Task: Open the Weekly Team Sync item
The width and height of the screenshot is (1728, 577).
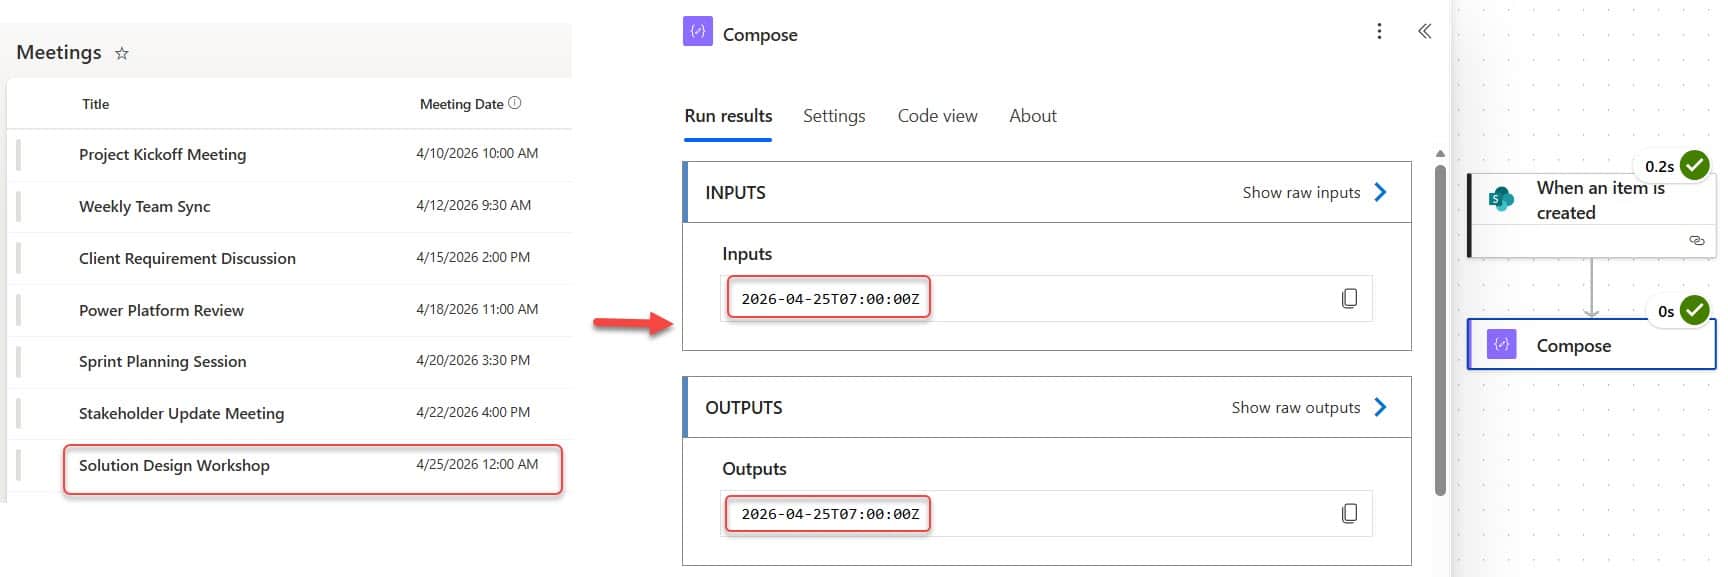Action: pyautogui.click(x=144, y=206)
